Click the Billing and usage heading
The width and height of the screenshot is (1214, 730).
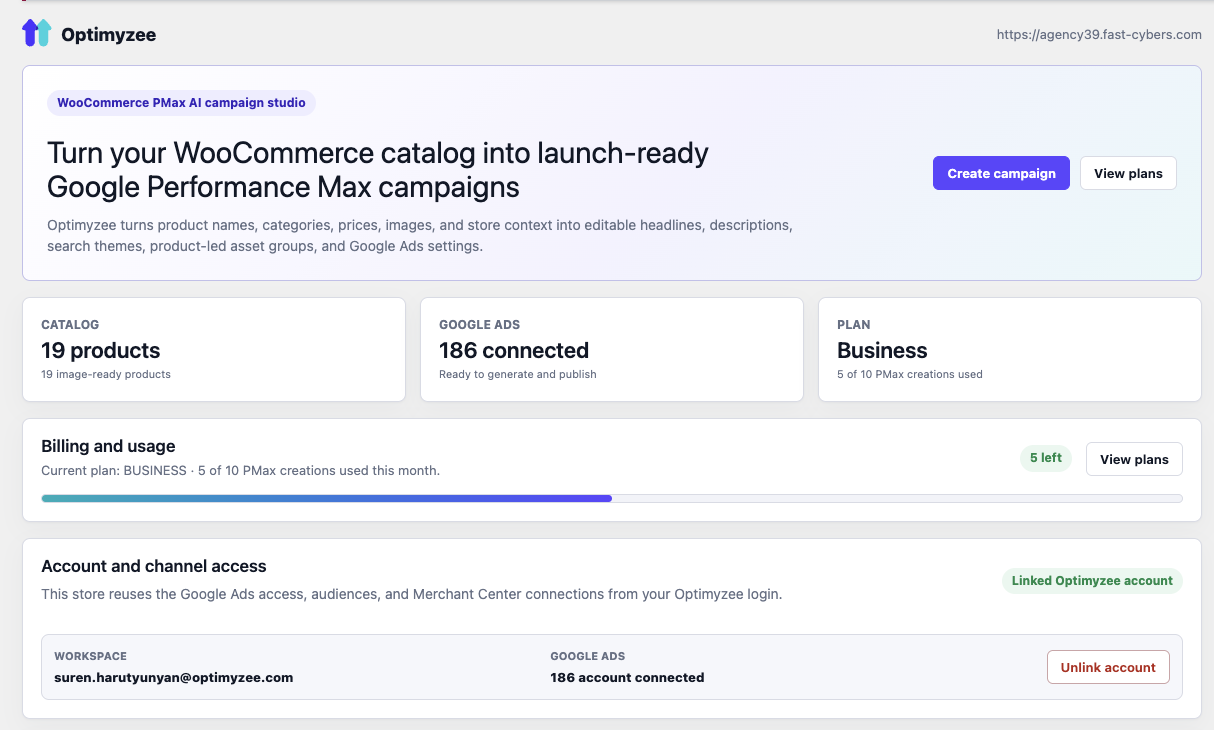[108, 446]
